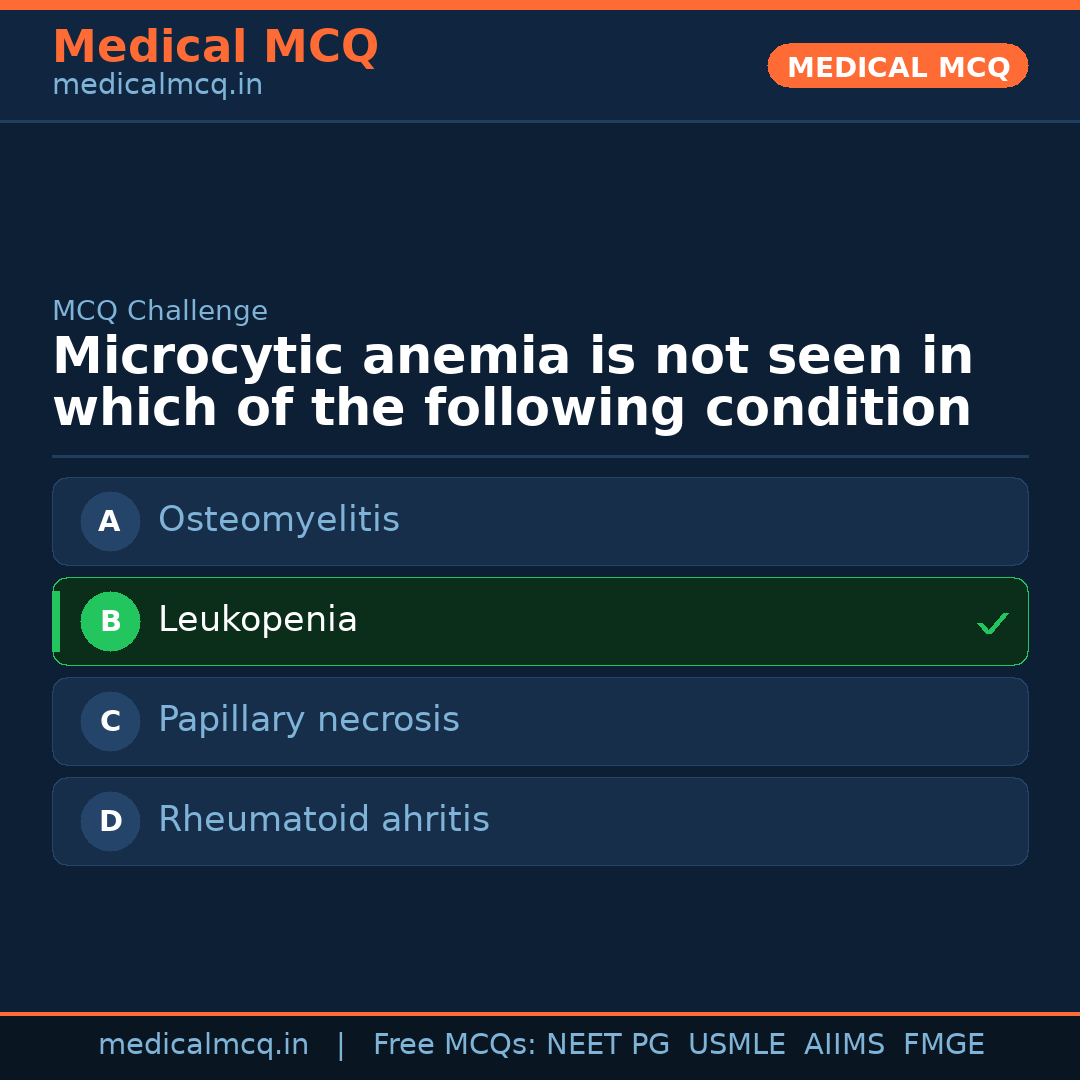
Task: Open the medicalmcq.in link in the footer
Action: coord(203,1045)
